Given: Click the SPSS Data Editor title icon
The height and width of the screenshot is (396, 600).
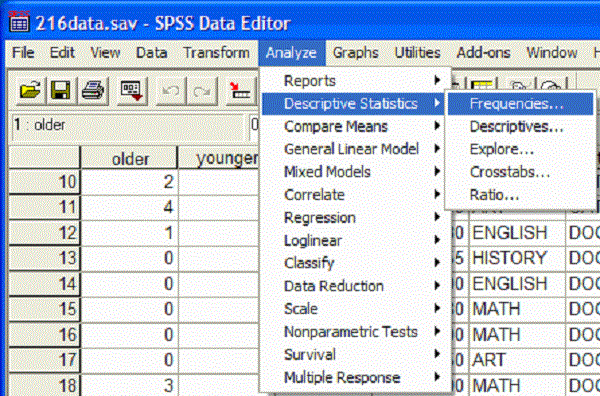Looking at the screenshot, I should pos(19,23).
